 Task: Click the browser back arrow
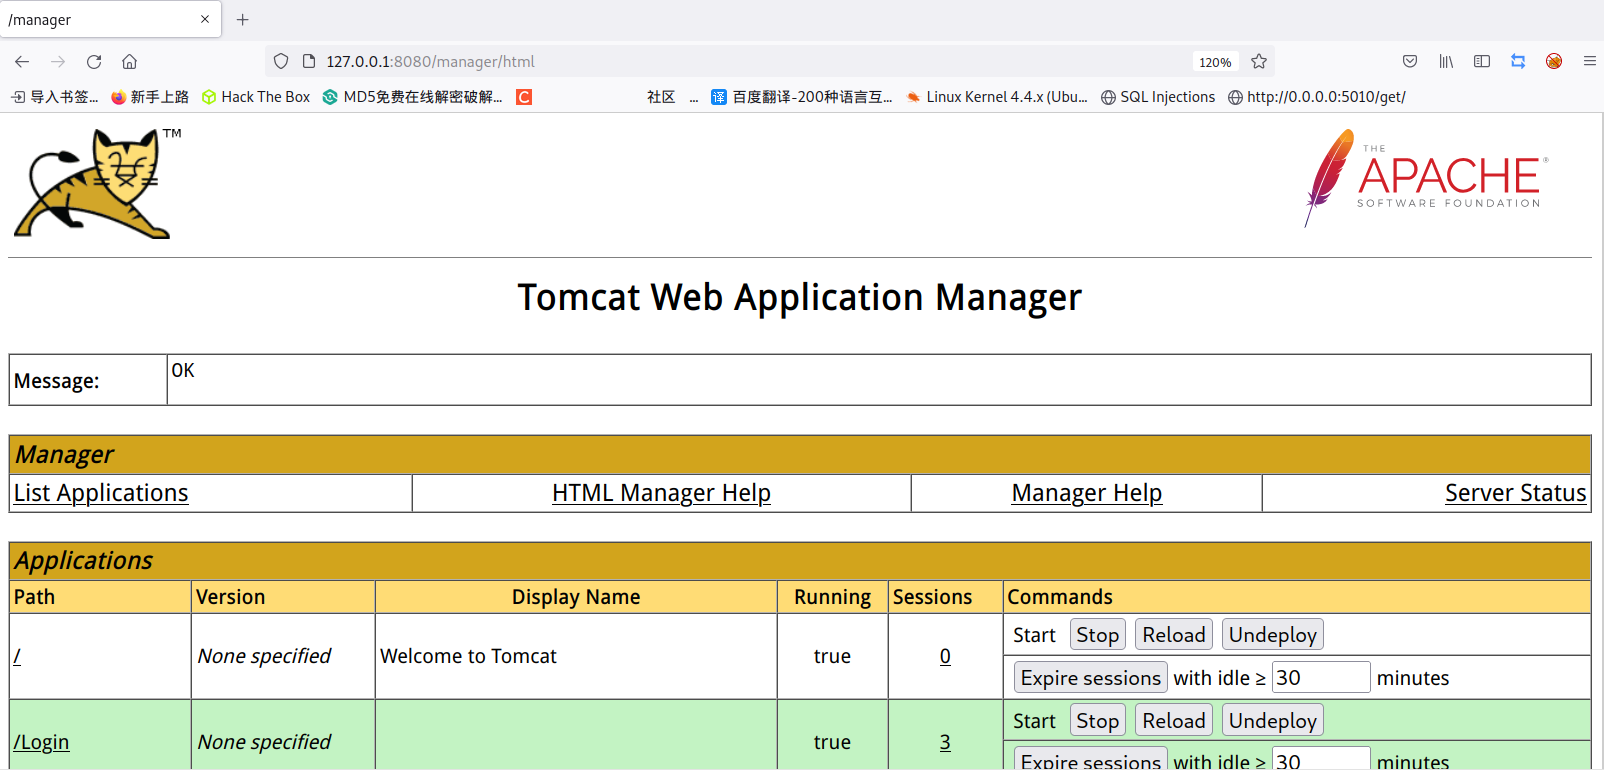tap(22, 62)
